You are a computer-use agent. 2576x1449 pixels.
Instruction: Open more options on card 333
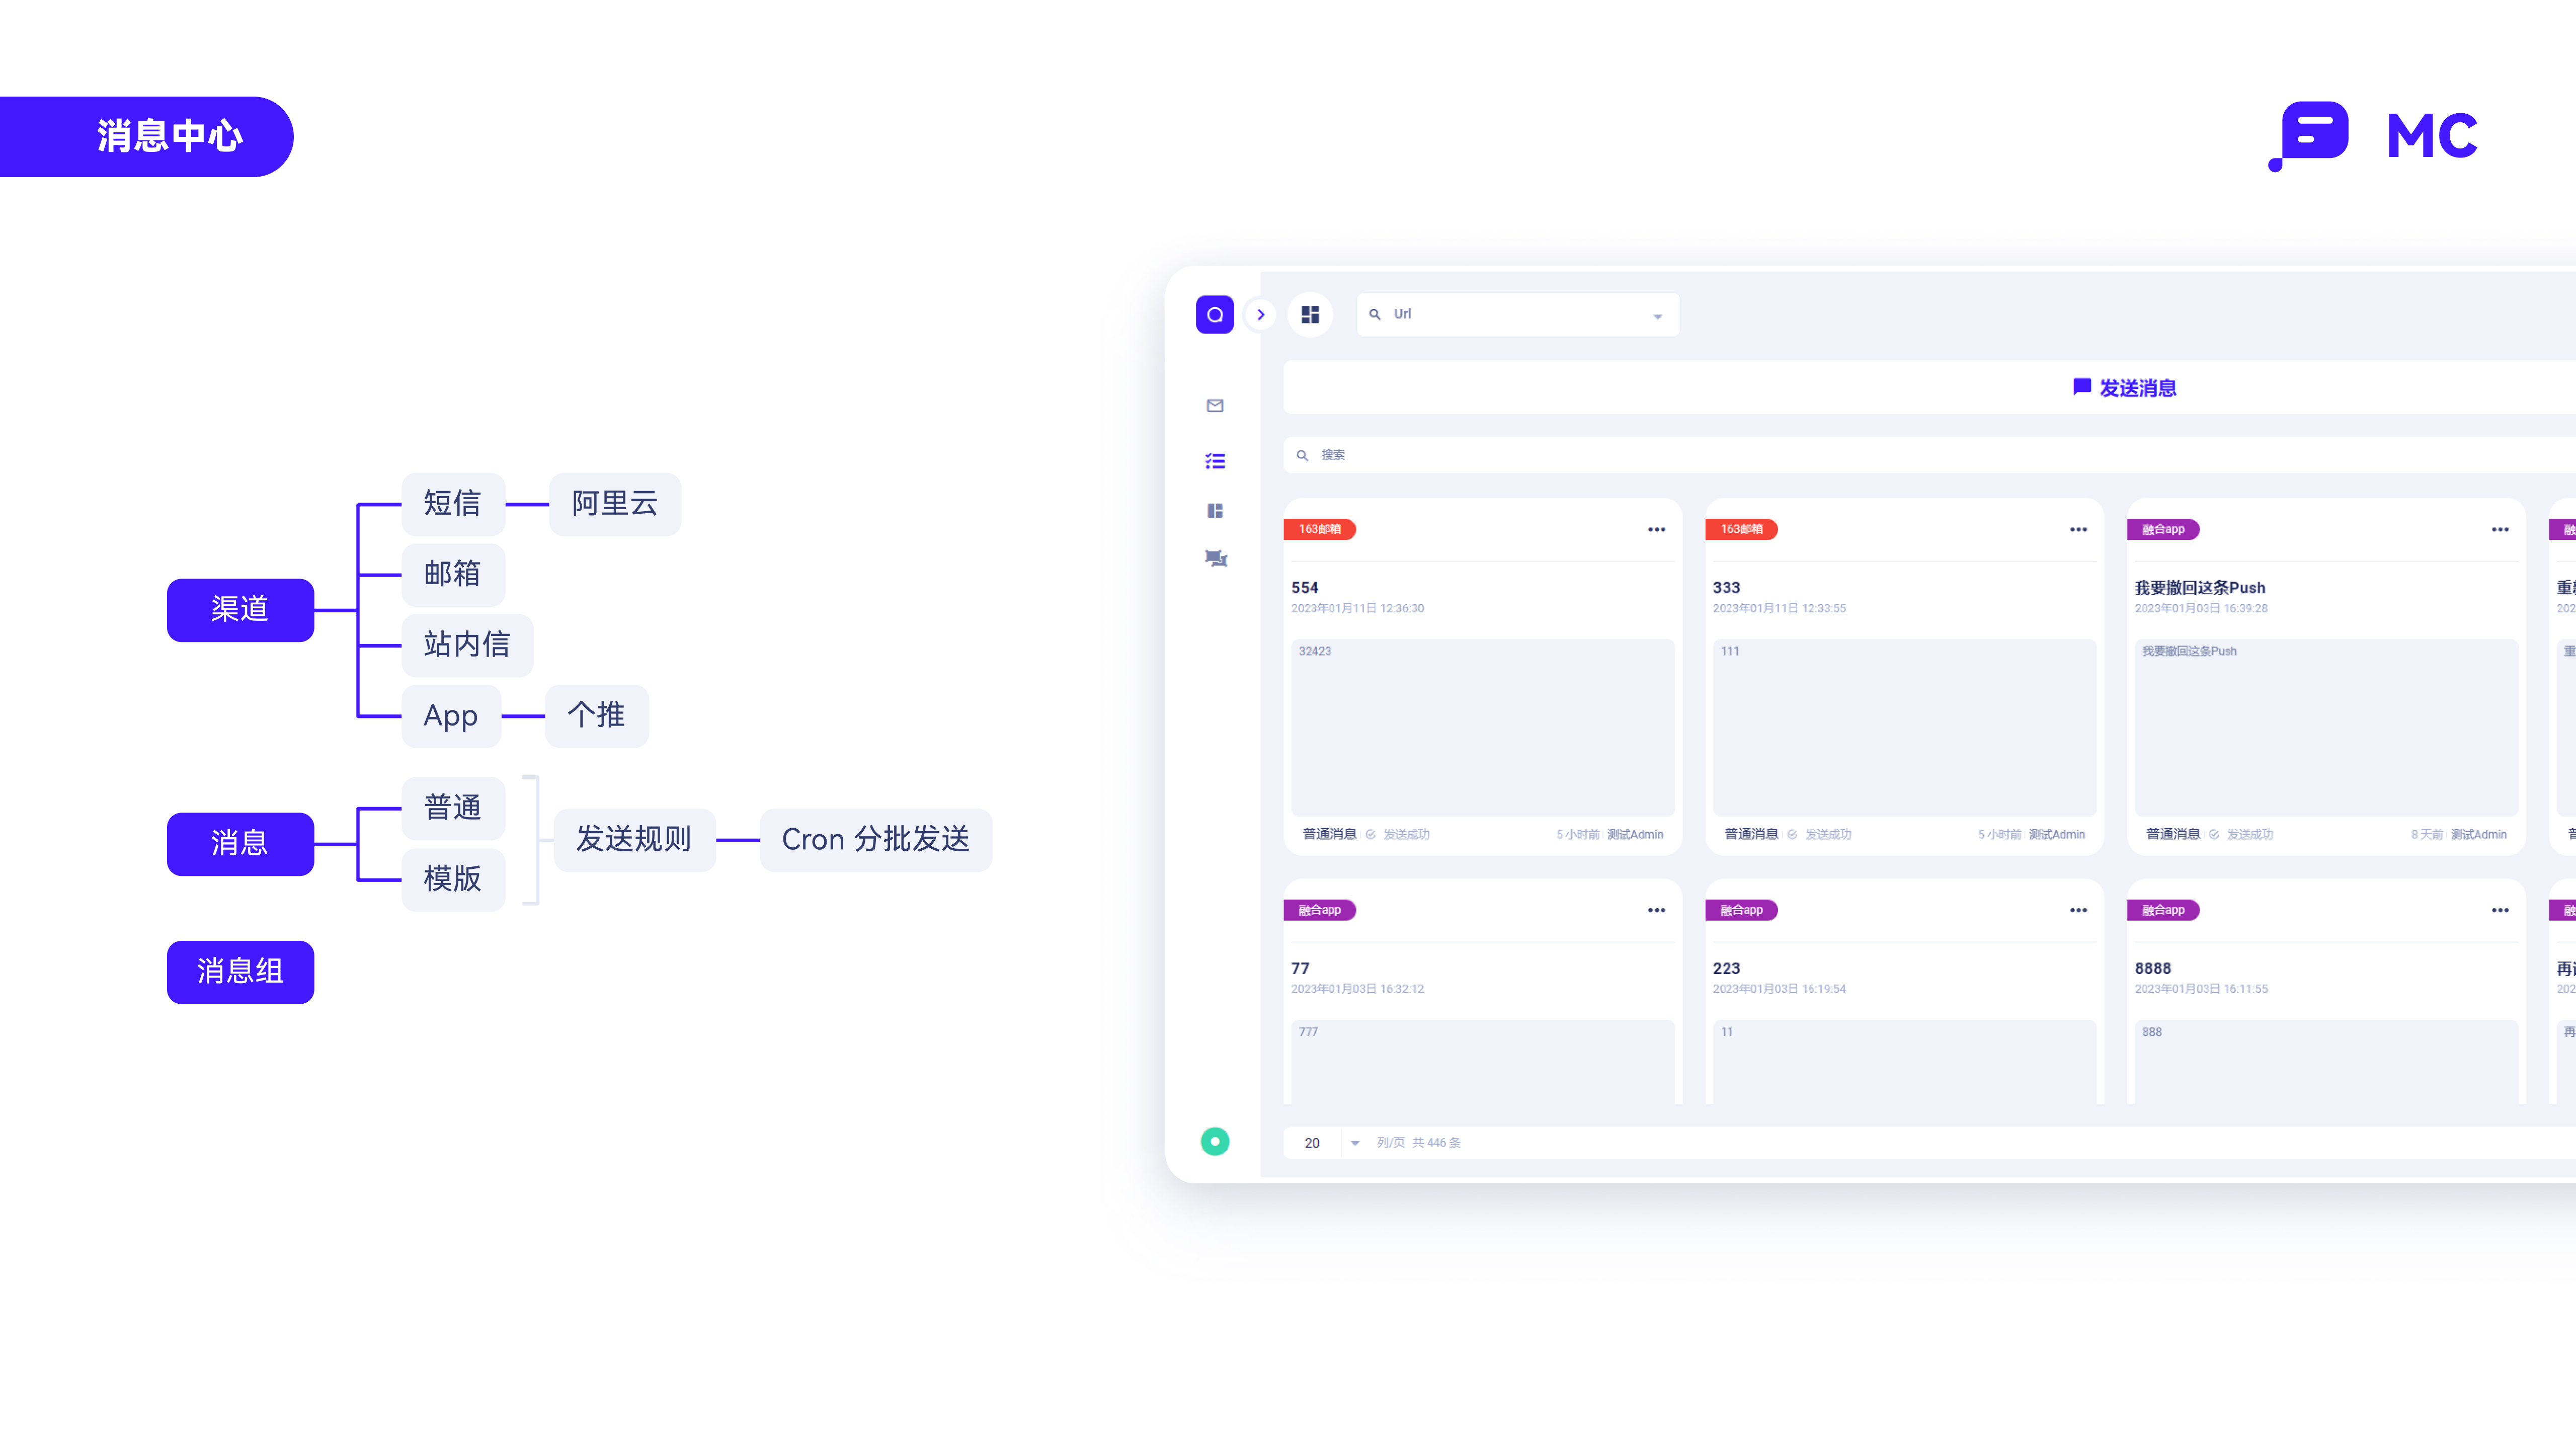point(2078,530)
